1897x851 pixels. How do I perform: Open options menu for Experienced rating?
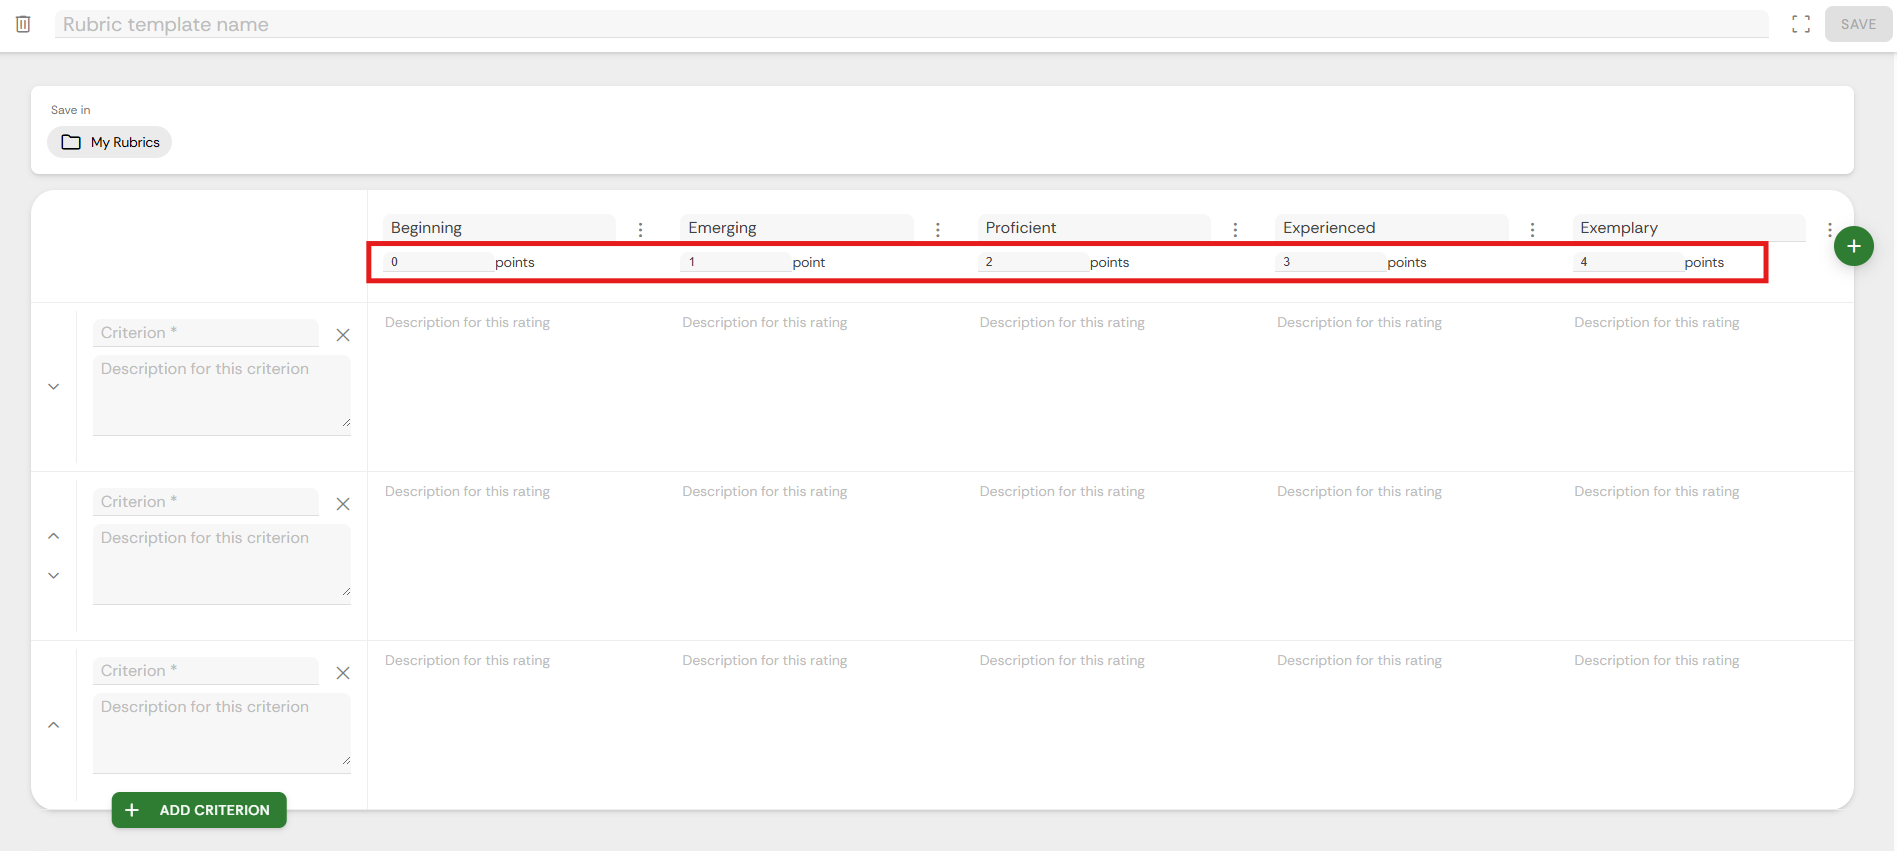1532,229
